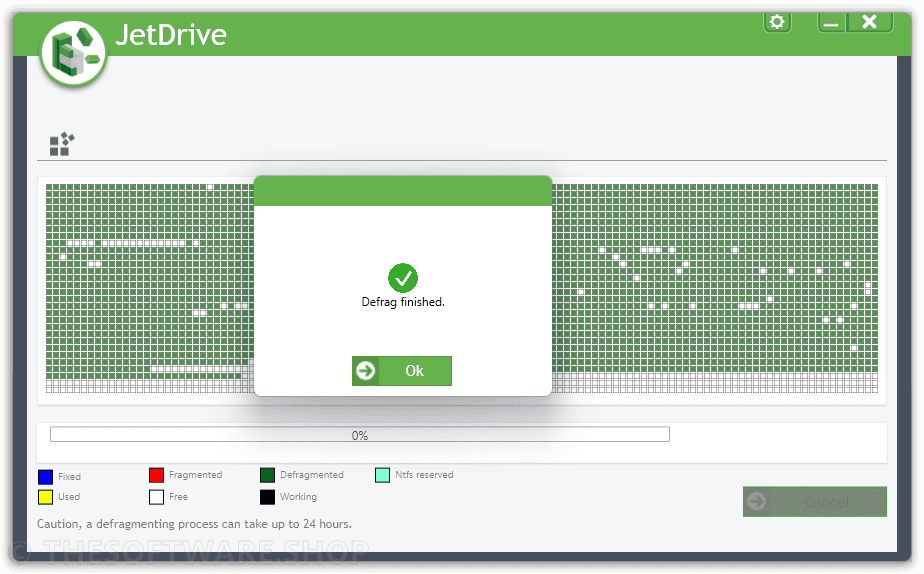
Task: Close the JetDrive window
Action: (x=870, y=22)
